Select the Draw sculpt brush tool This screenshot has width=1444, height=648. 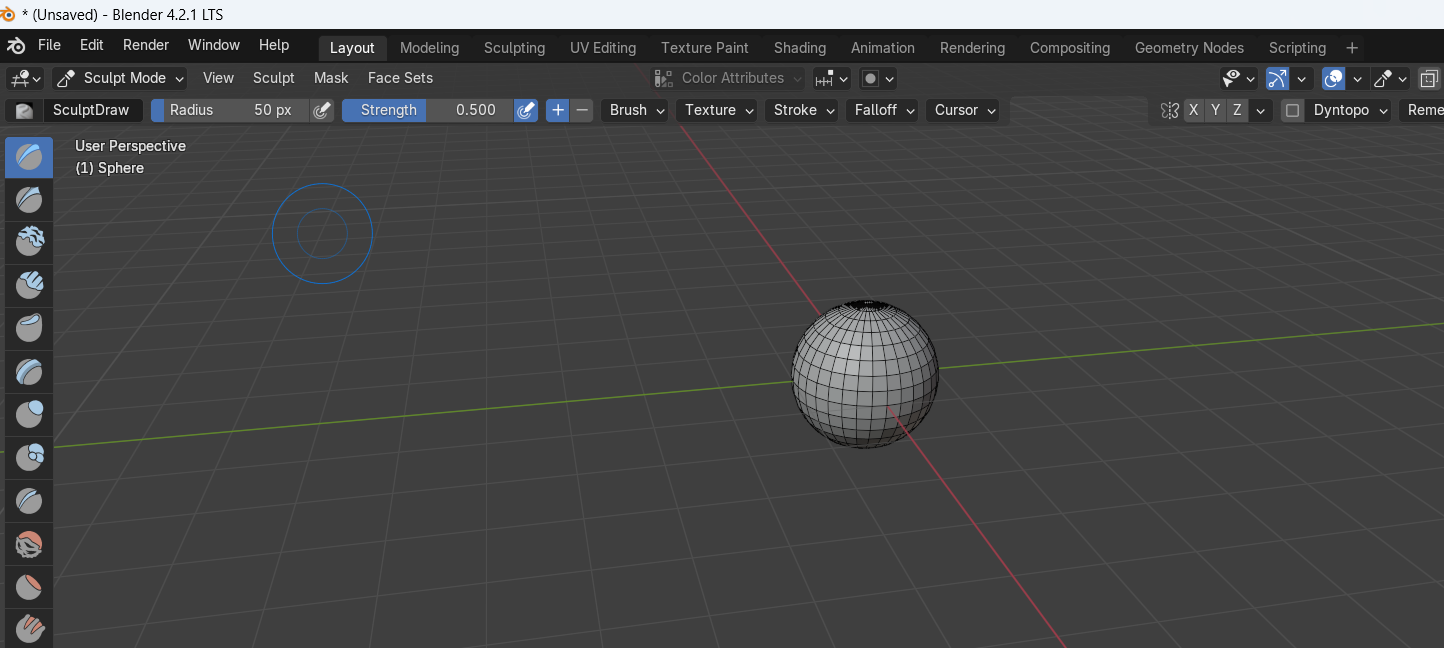29,157
